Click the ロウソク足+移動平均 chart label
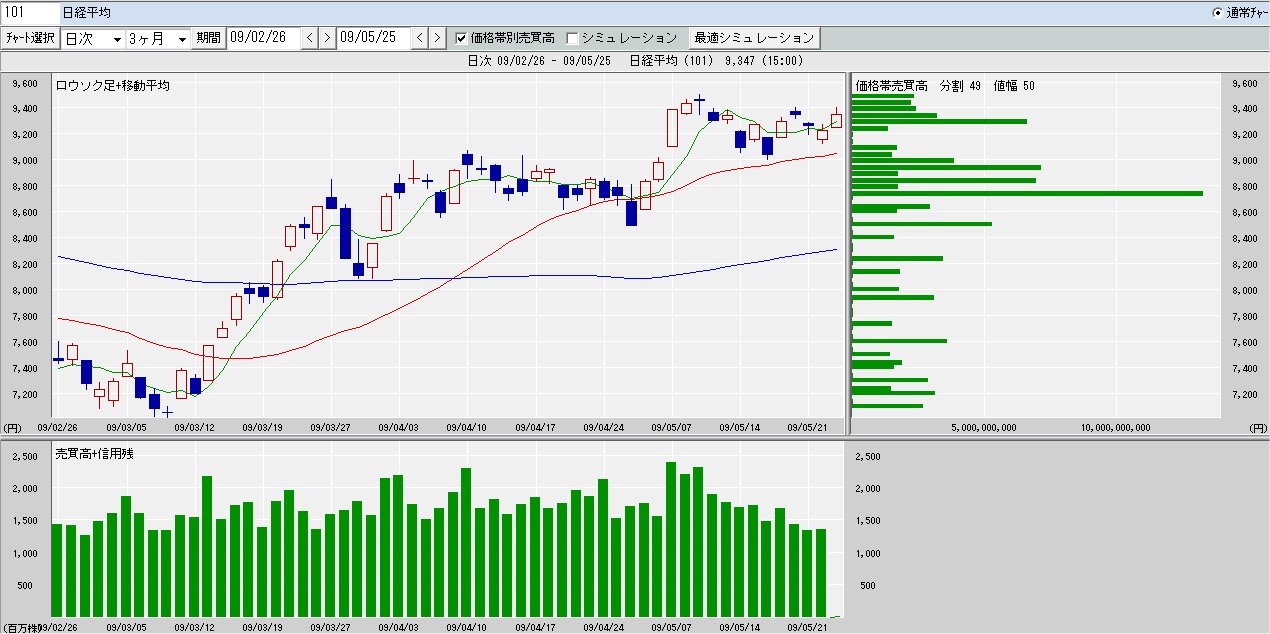This screenshot has height=634, width=1270. (x=112, y=86)
